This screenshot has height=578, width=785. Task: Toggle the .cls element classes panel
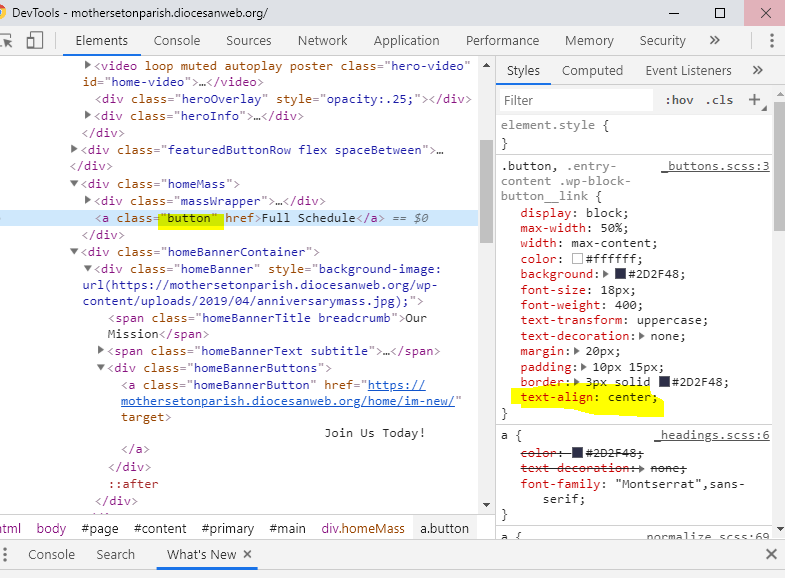tap(719, 101)
